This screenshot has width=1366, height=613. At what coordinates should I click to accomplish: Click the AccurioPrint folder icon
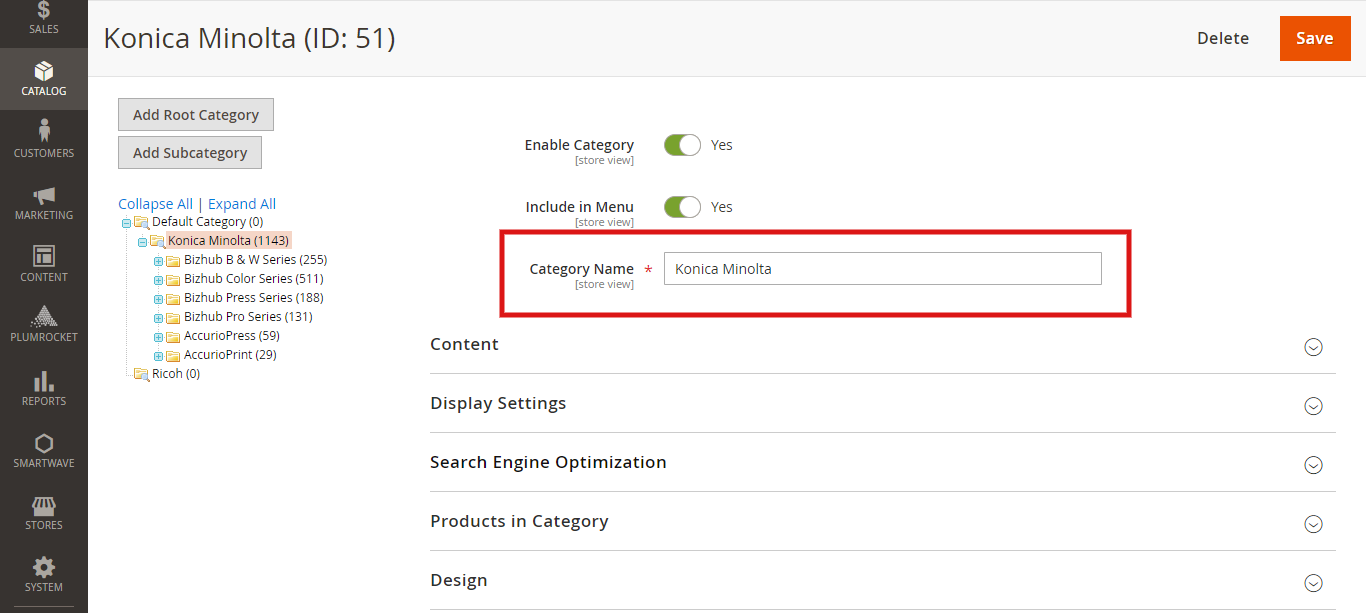click(173, 355)
